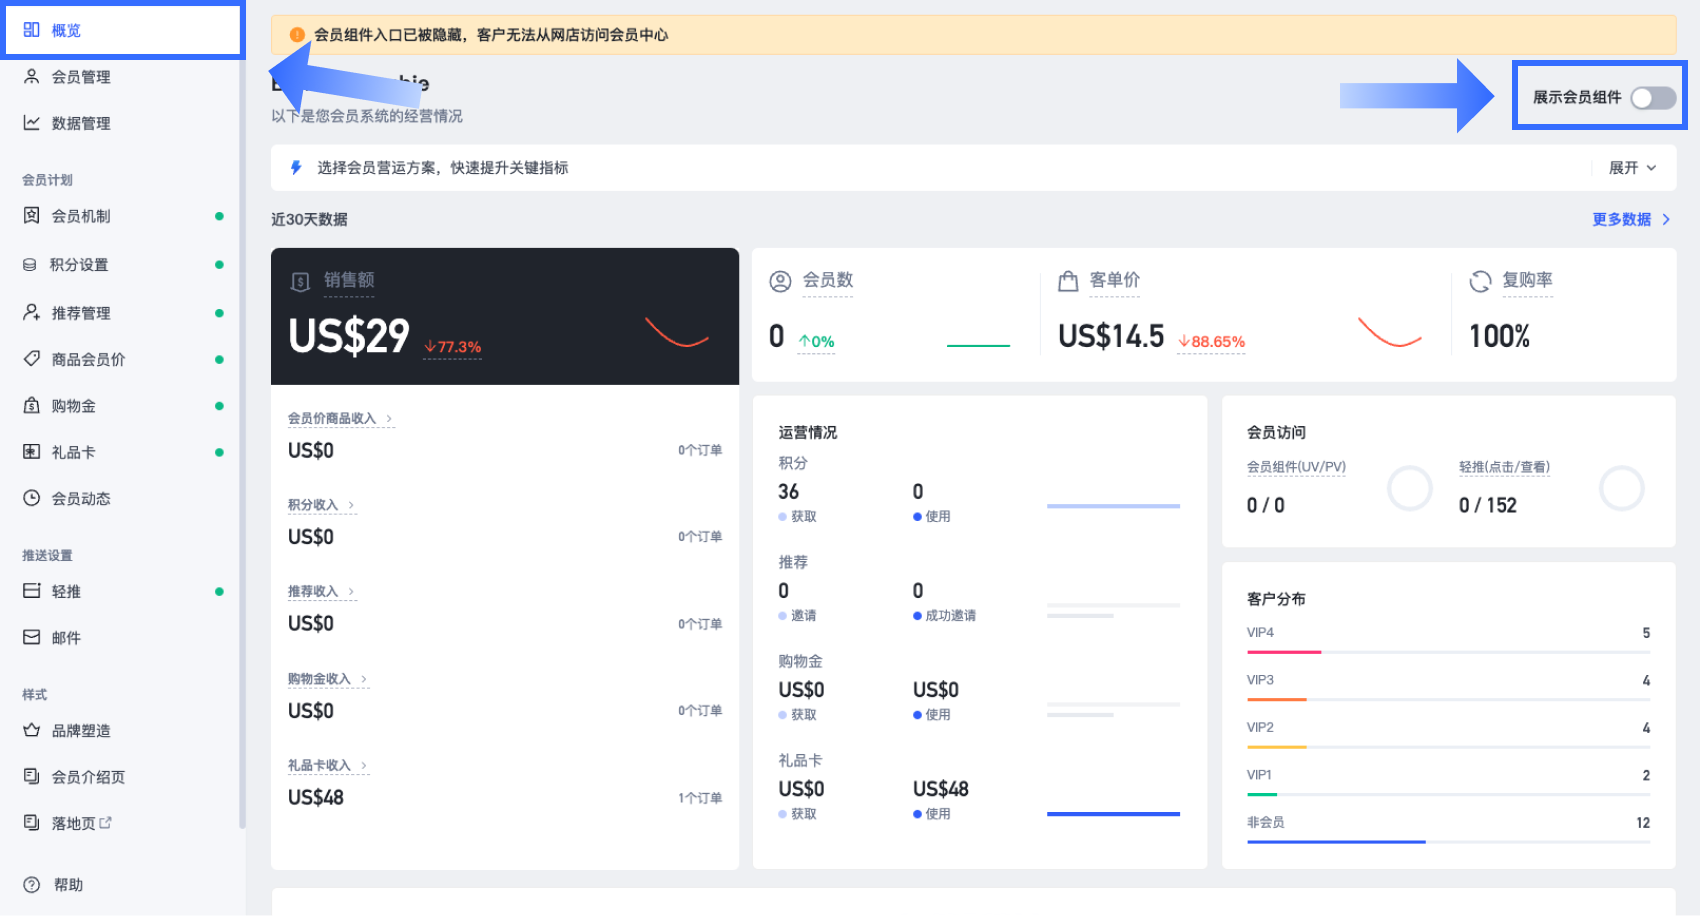Click the 会员数 label

pos(828,280)
